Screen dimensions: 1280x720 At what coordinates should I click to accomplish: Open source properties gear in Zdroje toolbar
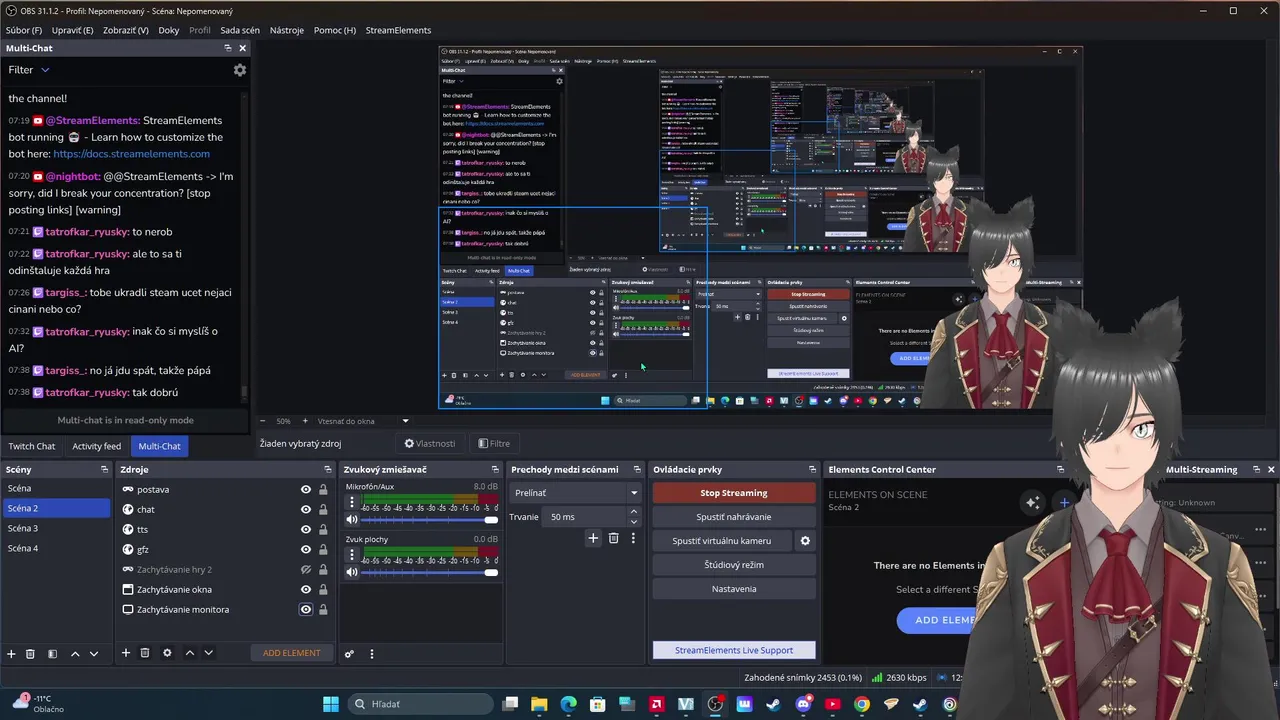tap(167, 653)
